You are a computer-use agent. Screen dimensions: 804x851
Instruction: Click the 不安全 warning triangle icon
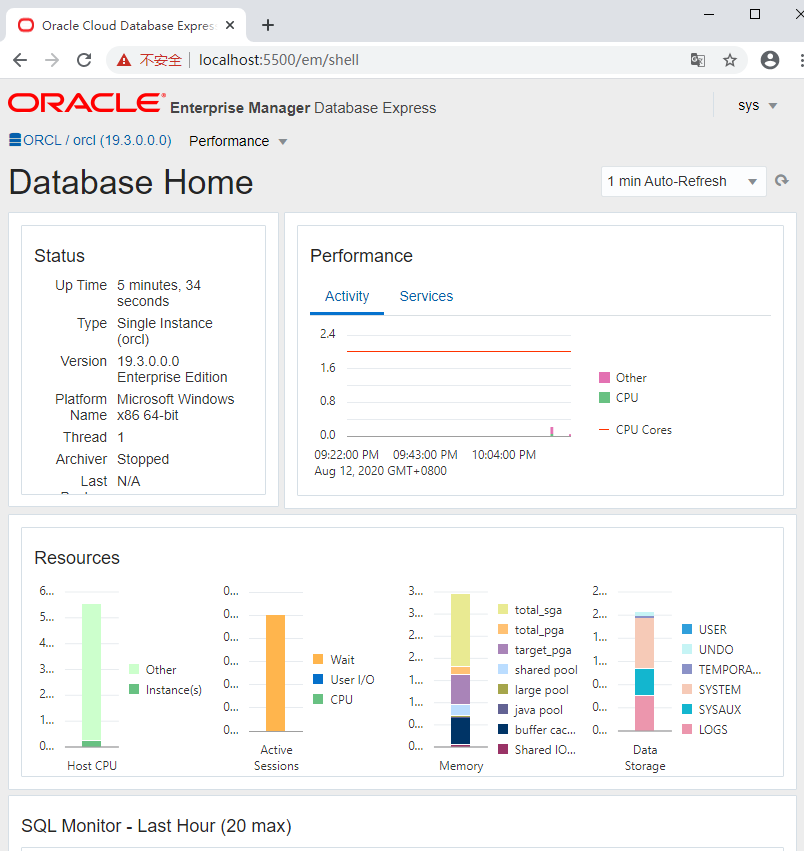[122, 60]
